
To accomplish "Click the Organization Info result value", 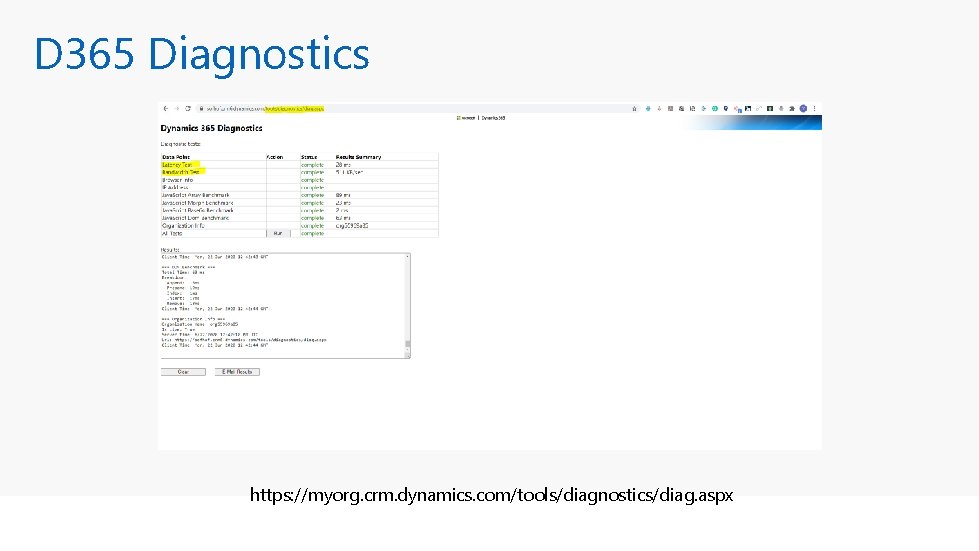I will pos(352,226).
